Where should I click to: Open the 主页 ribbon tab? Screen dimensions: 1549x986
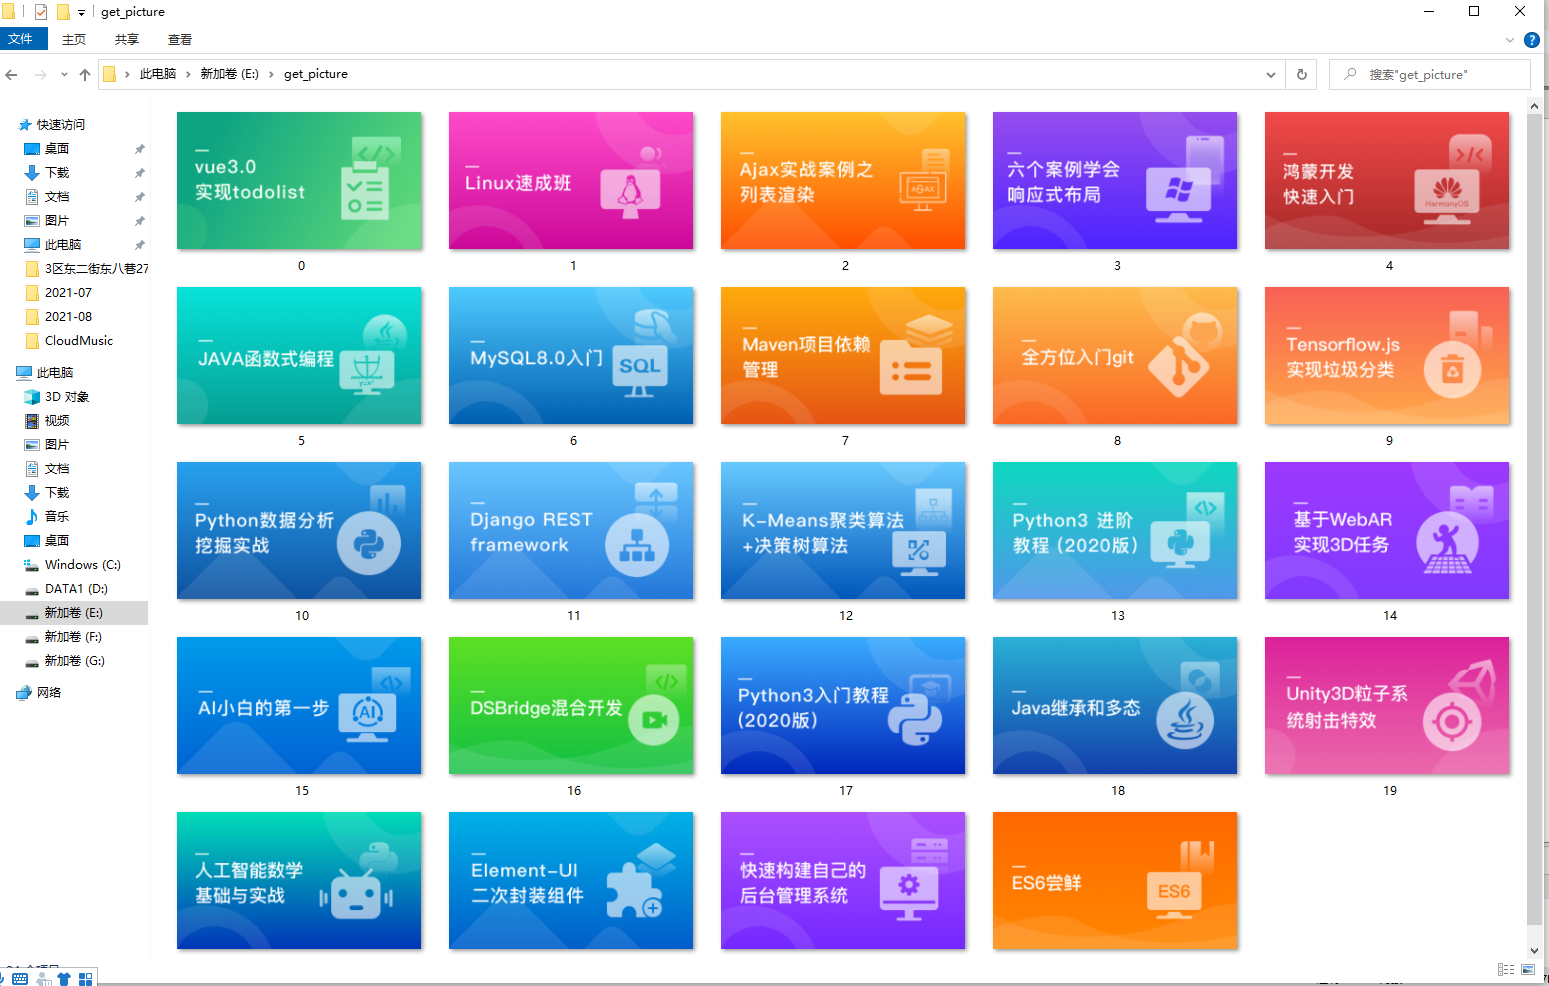(74, 40)
